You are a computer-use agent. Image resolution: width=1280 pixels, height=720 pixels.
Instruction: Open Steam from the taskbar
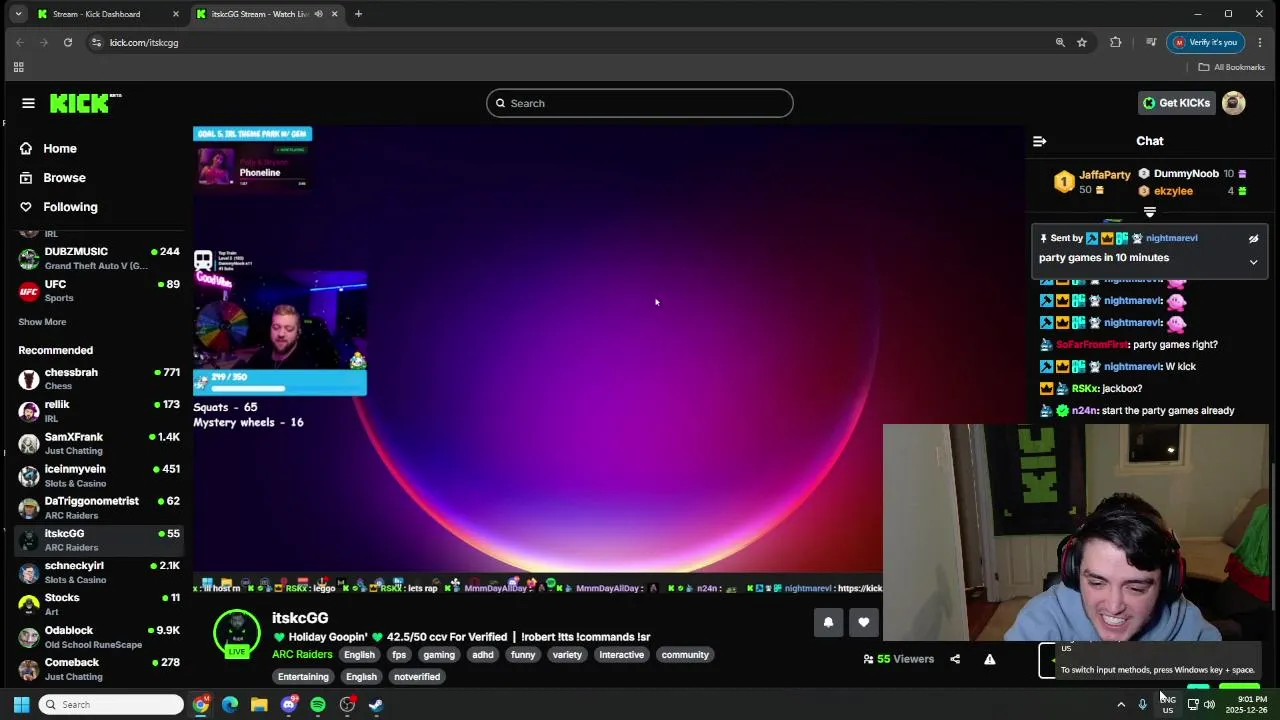(x=376, y=705)
